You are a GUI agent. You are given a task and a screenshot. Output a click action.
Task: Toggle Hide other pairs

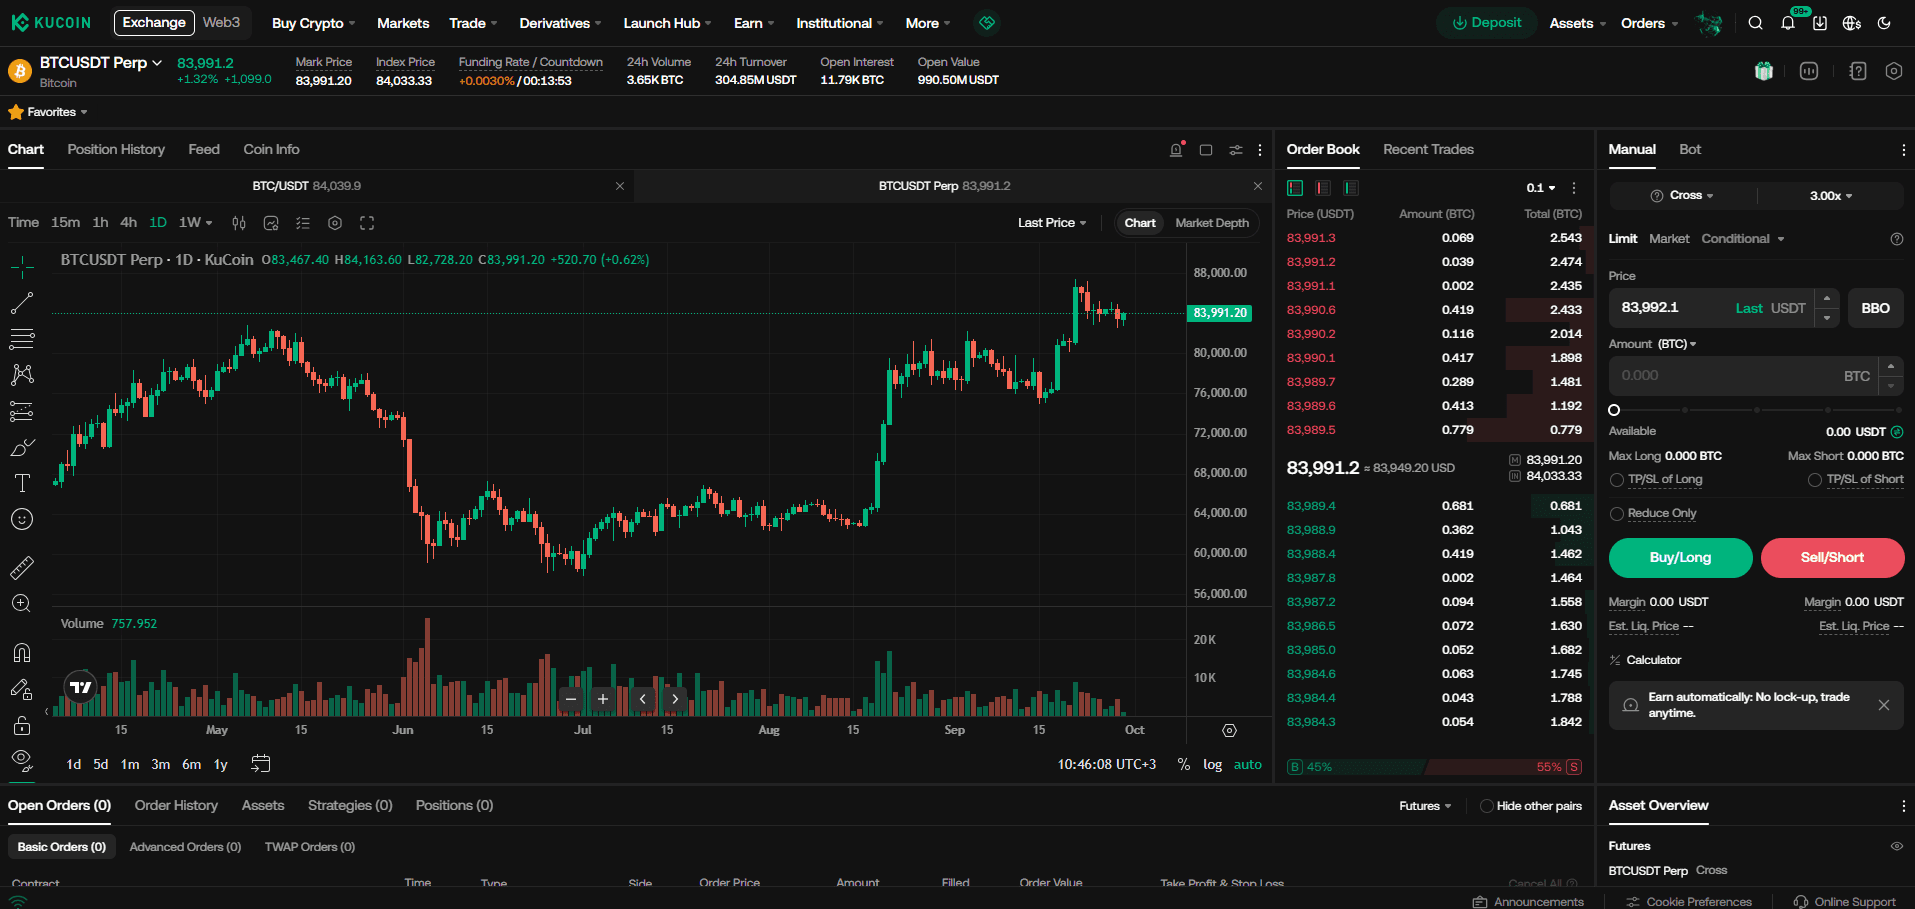pyautogui.click(x=1487, y=806)
